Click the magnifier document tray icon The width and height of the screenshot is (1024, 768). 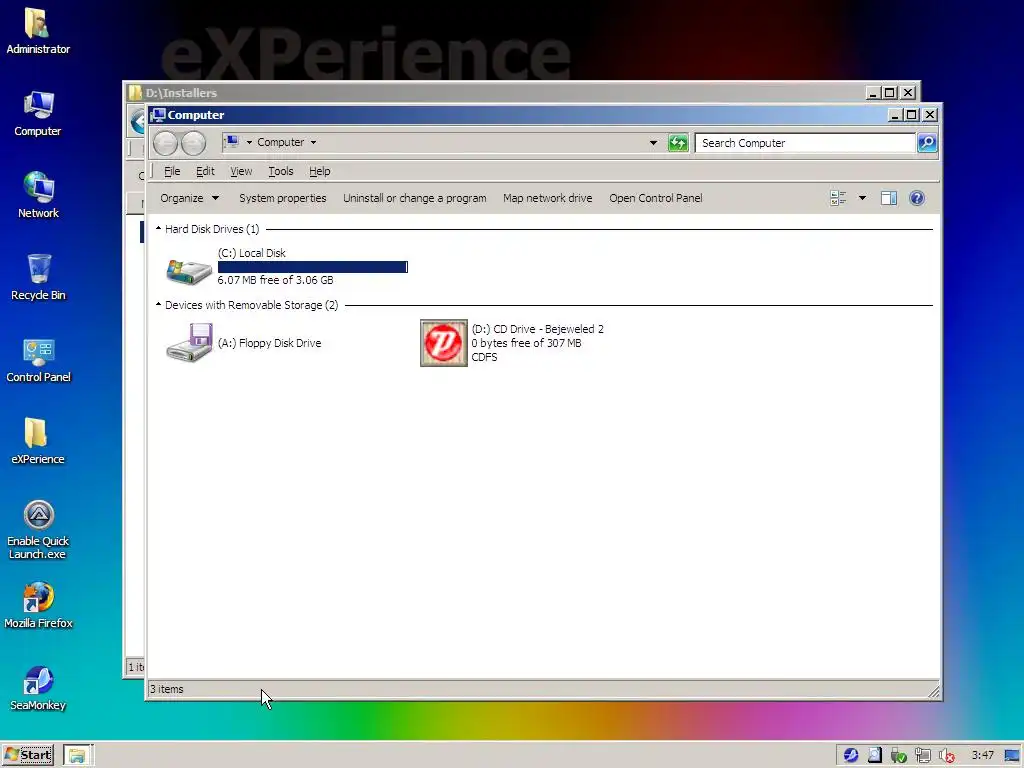874,755
